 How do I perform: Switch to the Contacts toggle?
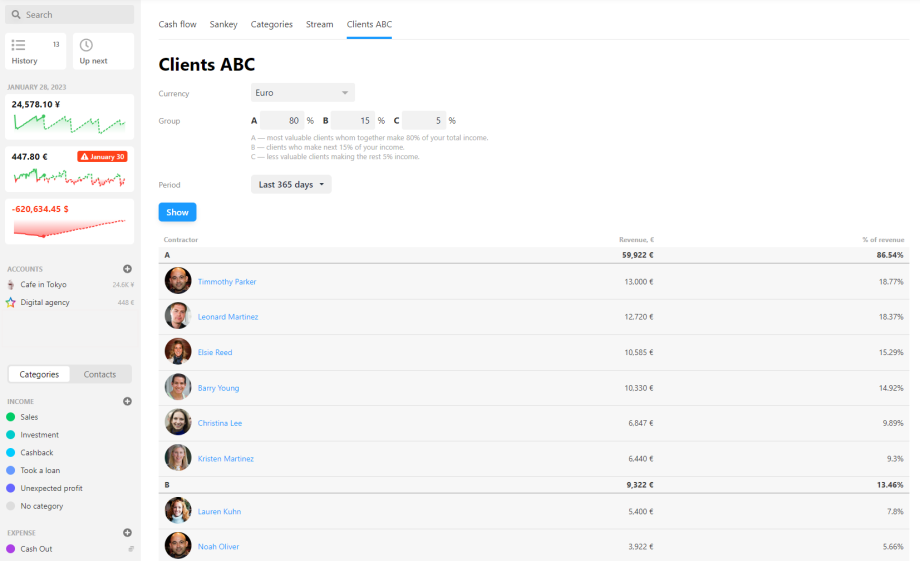tap(100, 374)
